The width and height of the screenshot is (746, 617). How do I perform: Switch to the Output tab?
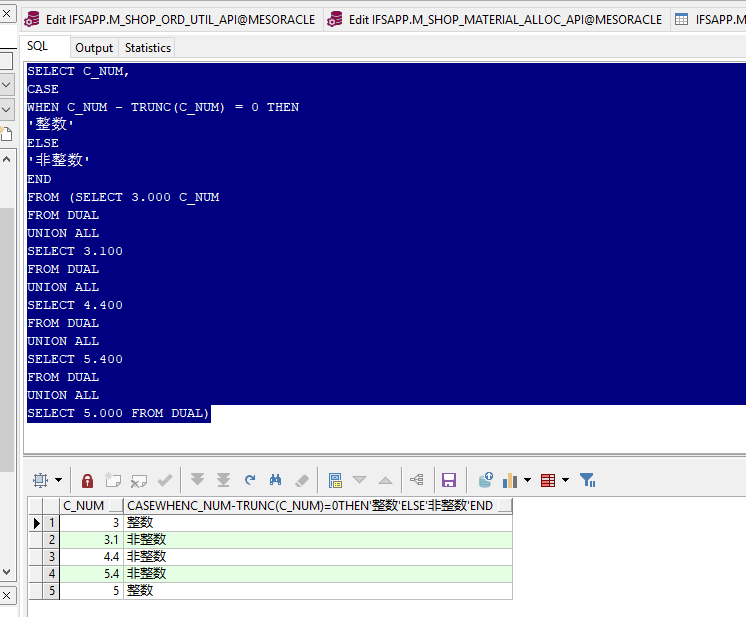click(x=94, y=48)
